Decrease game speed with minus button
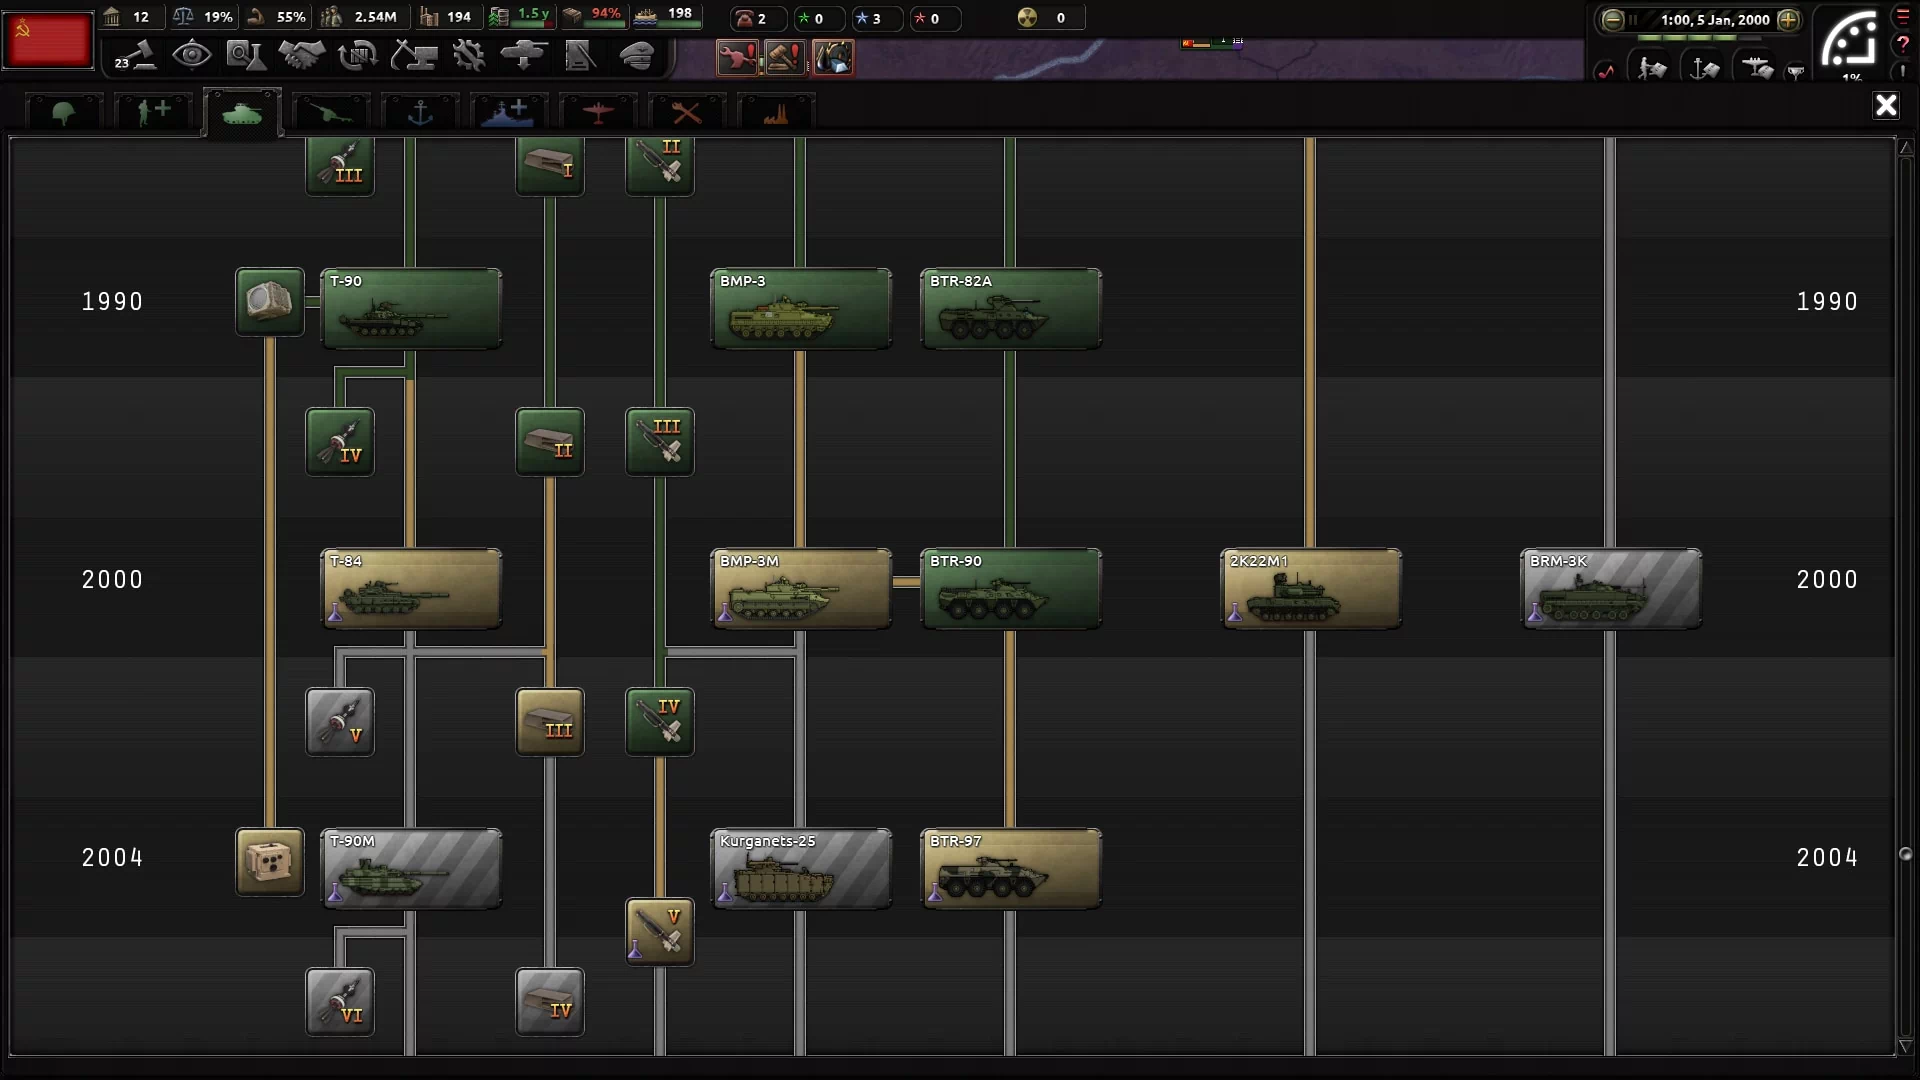Image resolution: width=1920 pixels, height=1080 pixels. point(1612,19)
